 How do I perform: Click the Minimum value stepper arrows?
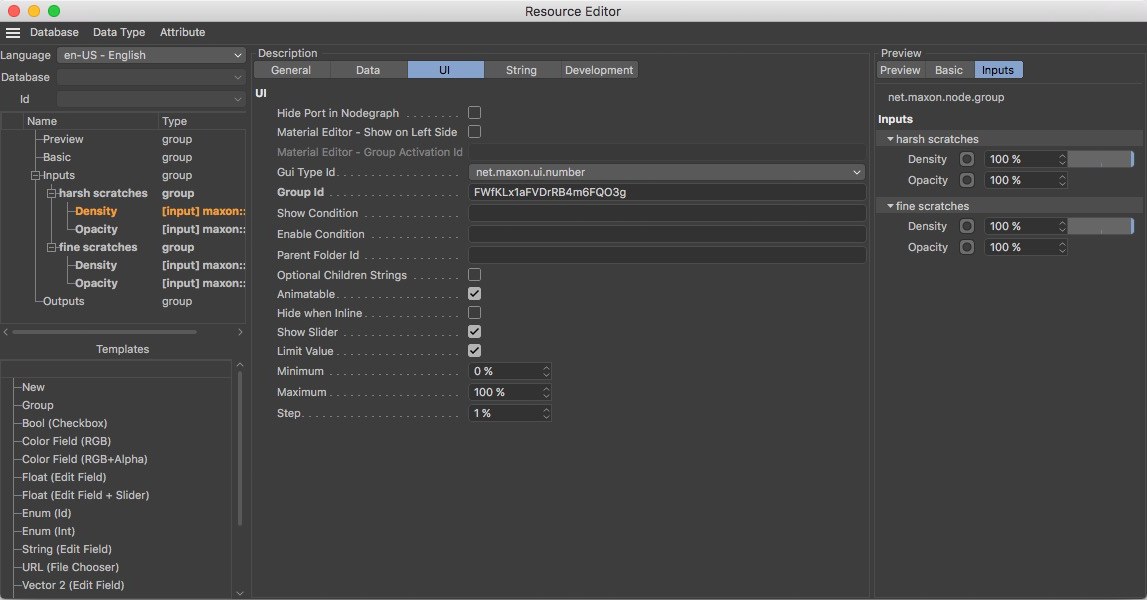click(x=546, y=371)
